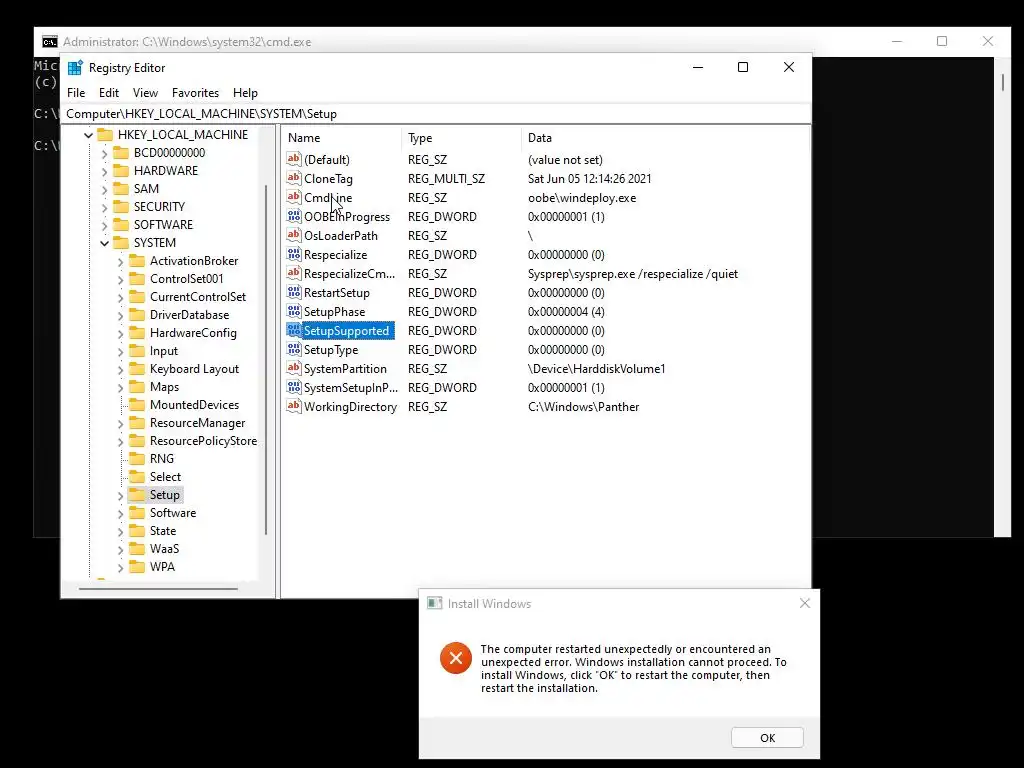
Task: Open the File menu
Action: [x=76, y=93]
